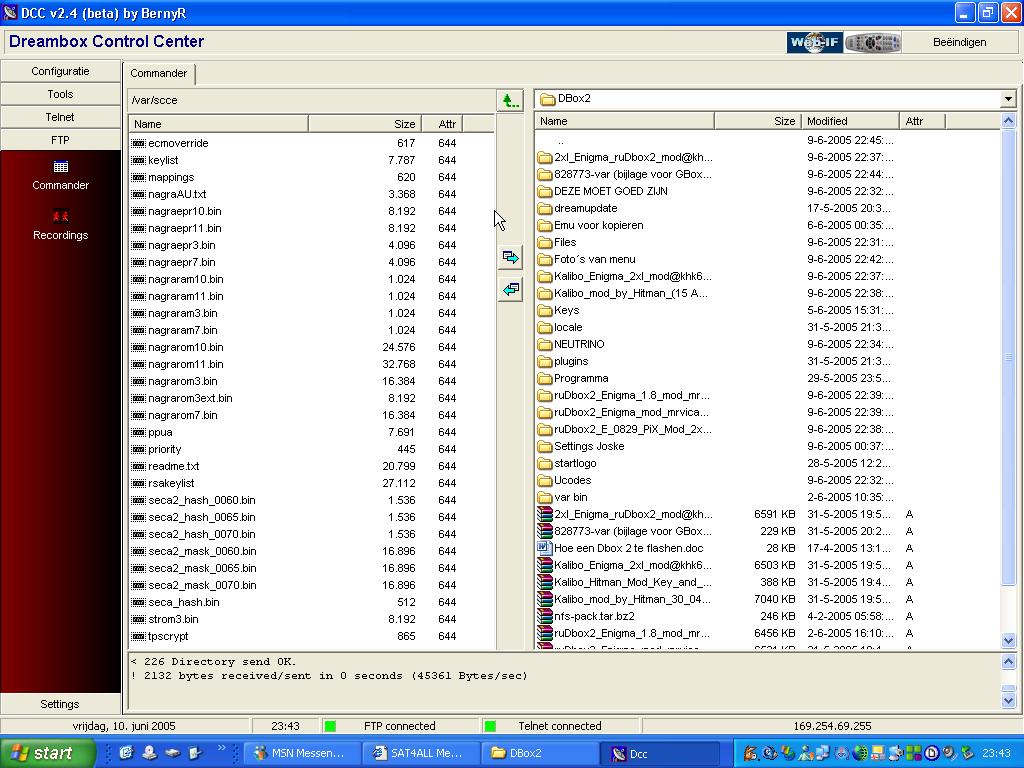Select the nfs-pack.tar.bz2 archive icon
1024x768 pixels.
tap(545, 616)
